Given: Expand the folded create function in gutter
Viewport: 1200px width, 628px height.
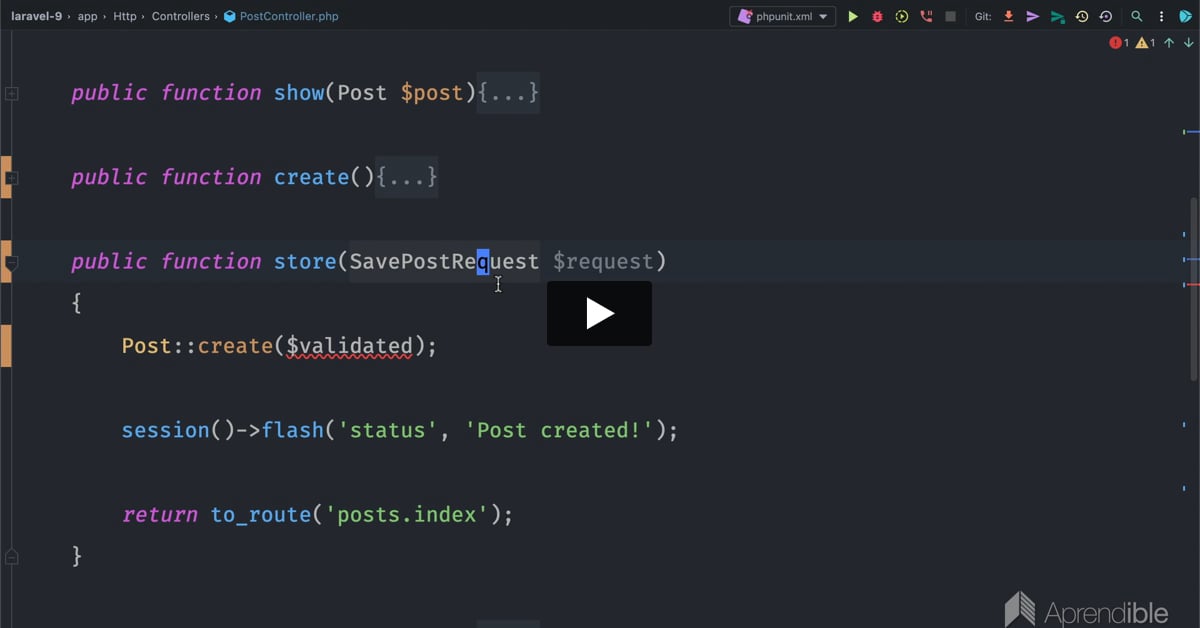Looking at the screenshot, I should (x=12, y=178).
